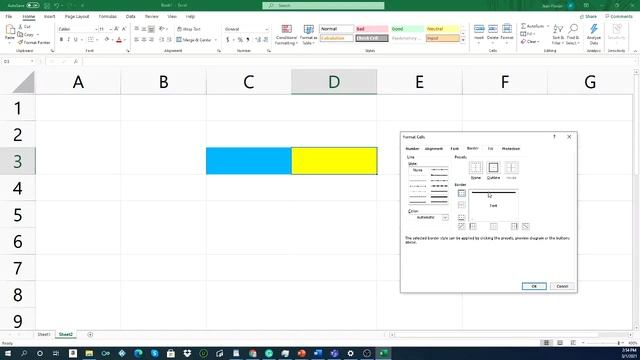Screen dimensions: 640x360
Task: Apply the Bad cell style
Action: click(371, 29)
